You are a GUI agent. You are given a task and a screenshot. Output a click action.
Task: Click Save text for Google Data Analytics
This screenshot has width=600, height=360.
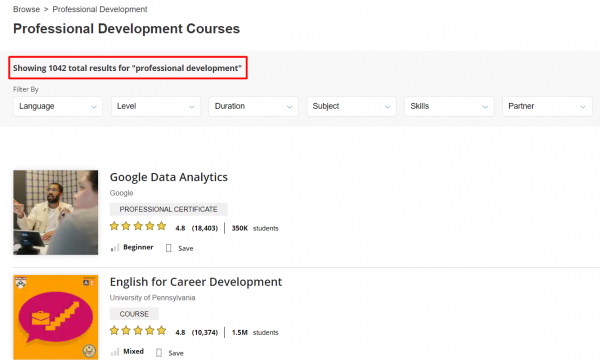click(x=186, y=249)
